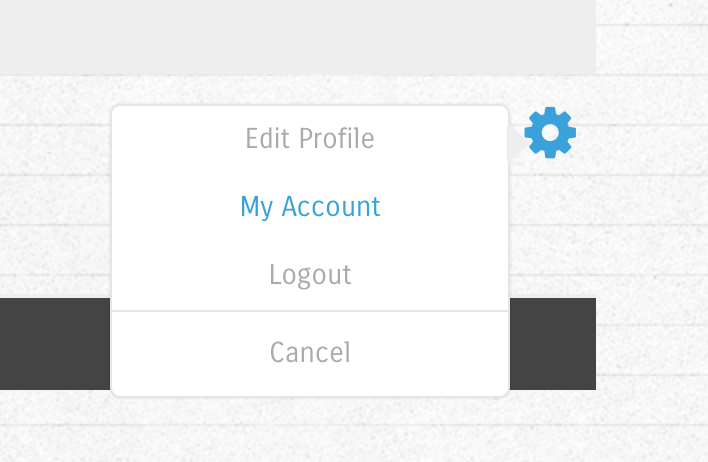The image size is (708, 462).
Task: Click textured background below the popup menu
Action: point(310,429)
